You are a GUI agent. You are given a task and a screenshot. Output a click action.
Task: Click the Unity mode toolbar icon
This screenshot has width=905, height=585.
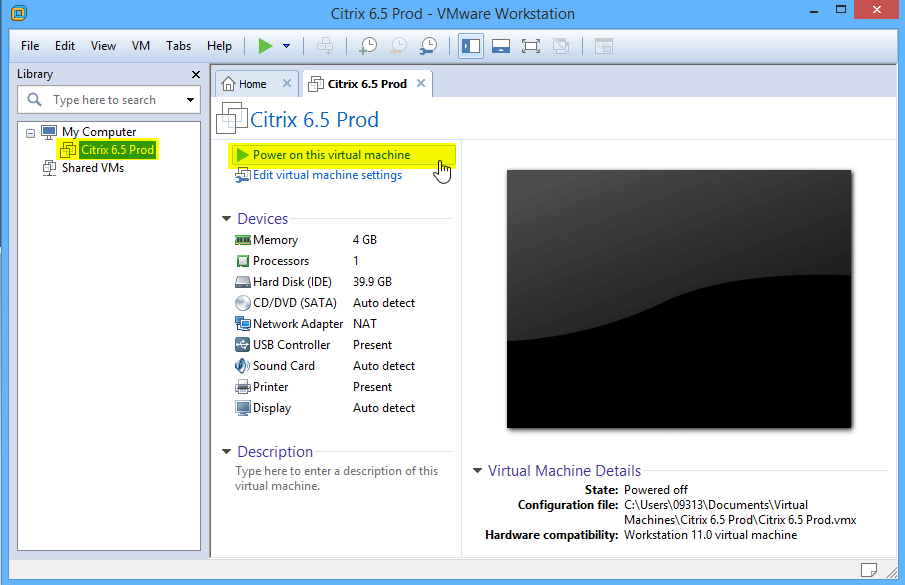pyautogui.click(x=560, y=46)
